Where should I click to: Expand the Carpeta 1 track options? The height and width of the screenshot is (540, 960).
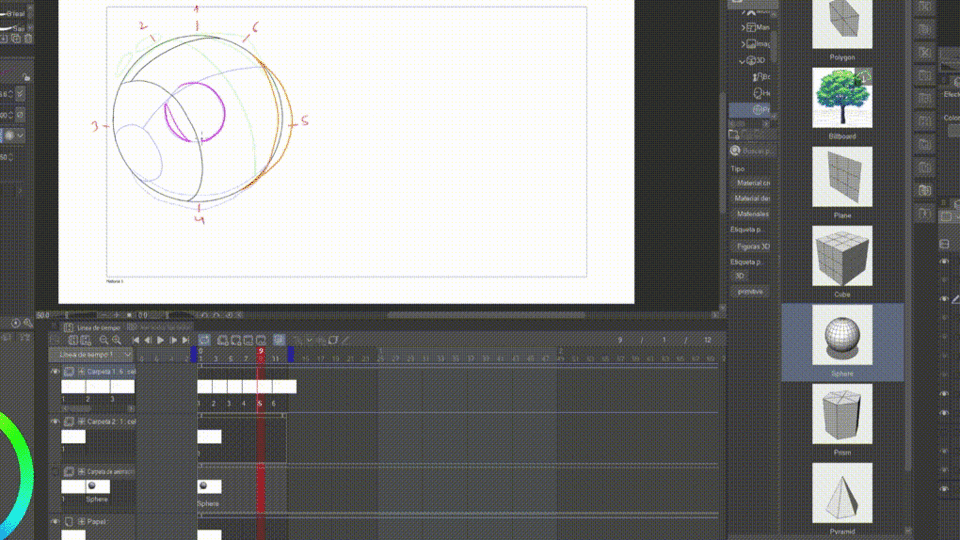pyautogui.click(x=82, y=371)
